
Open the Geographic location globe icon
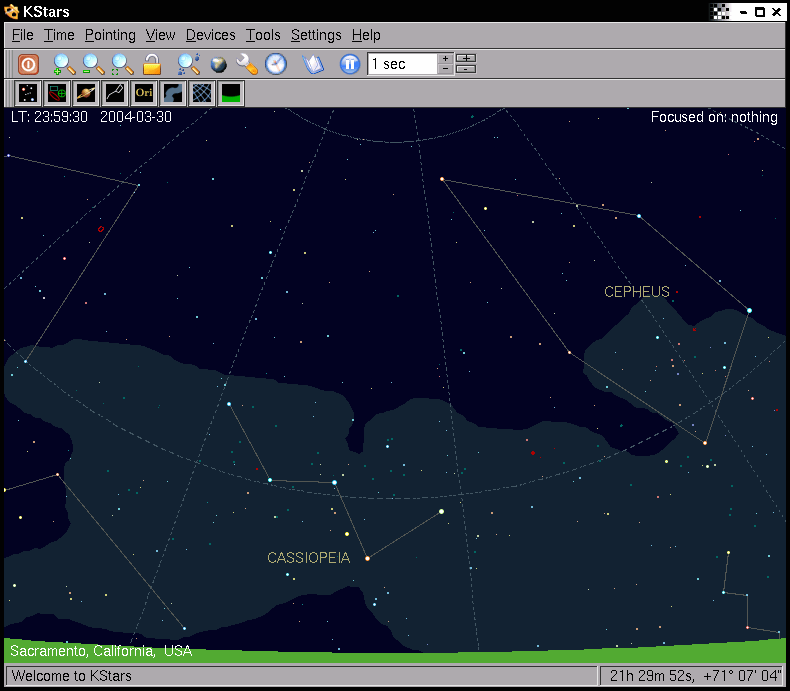(218, 64)
